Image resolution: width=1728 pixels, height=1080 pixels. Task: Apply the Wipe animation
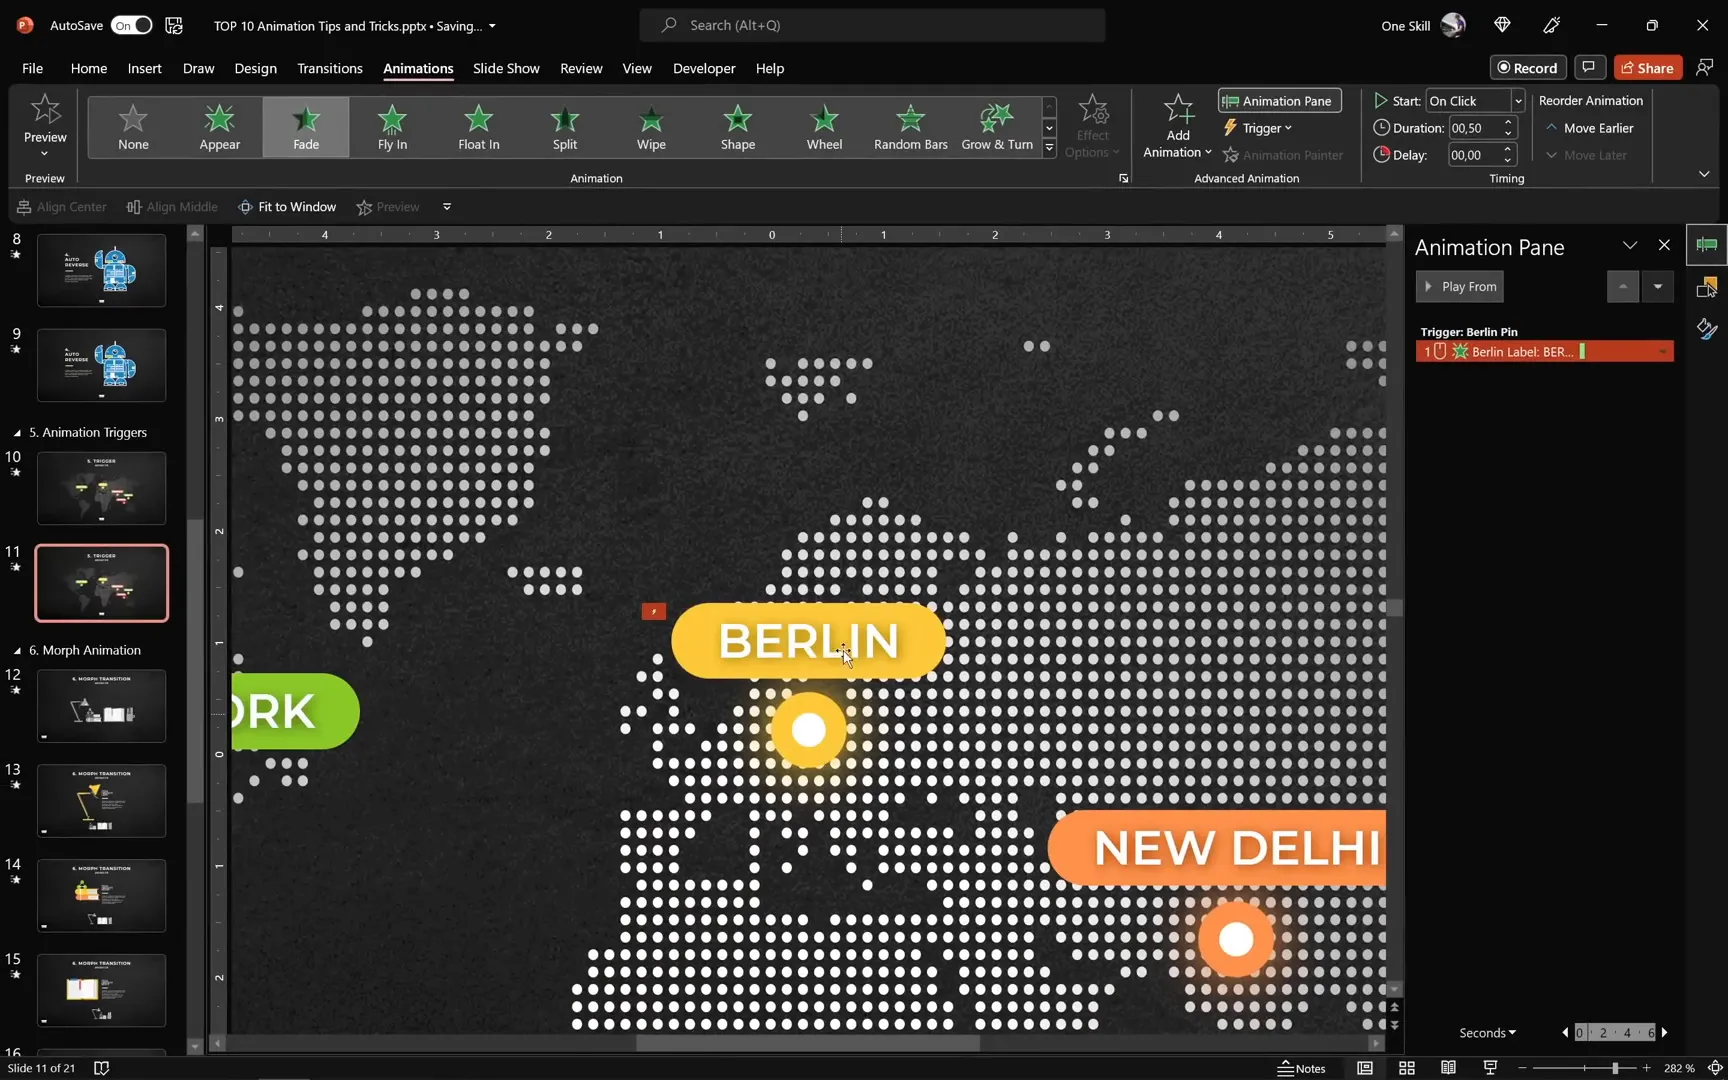click(651, 127)
